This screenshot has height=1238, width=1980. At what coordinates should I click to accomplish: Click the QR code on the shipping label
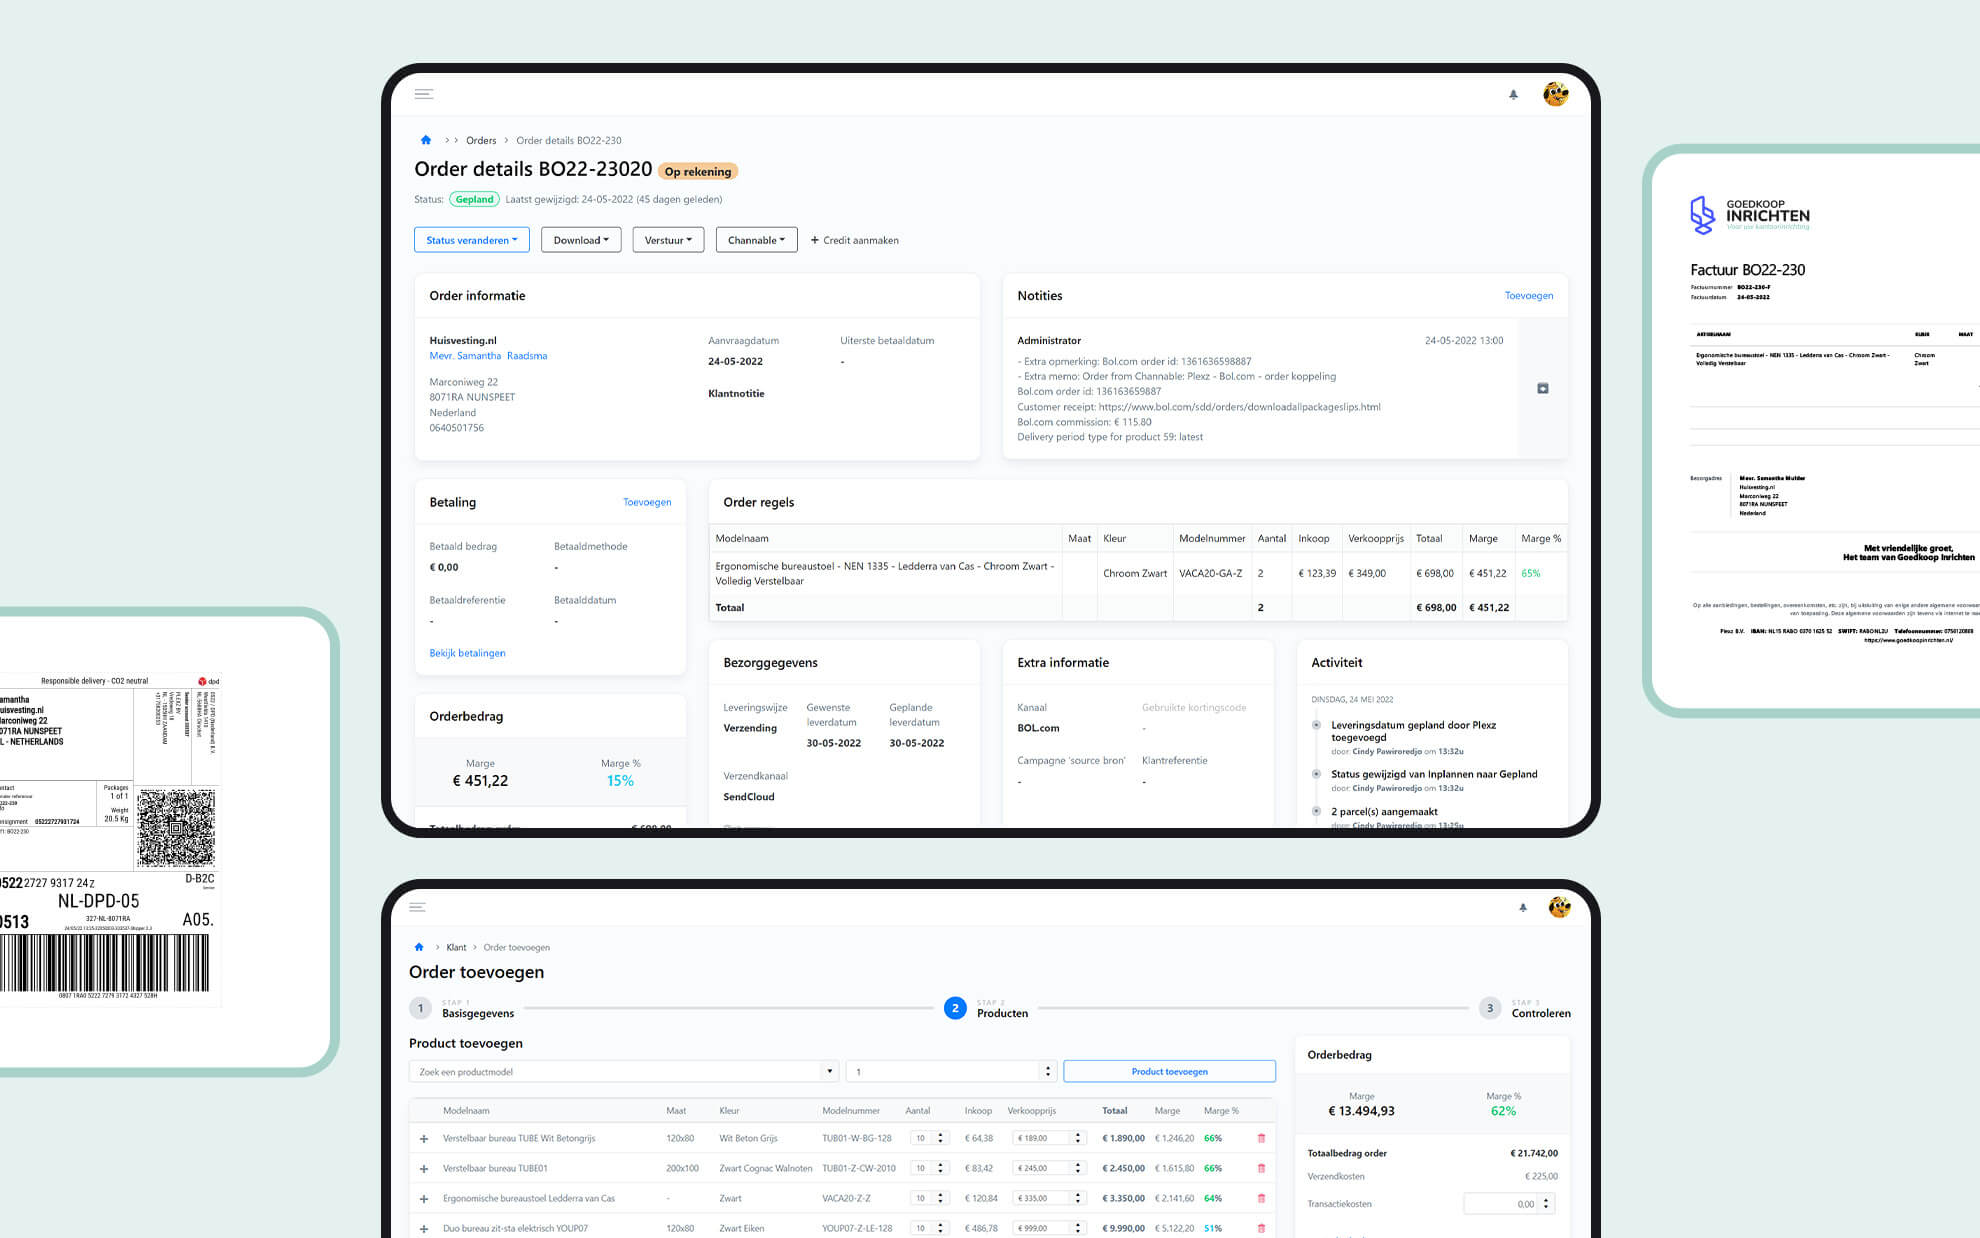176,827
